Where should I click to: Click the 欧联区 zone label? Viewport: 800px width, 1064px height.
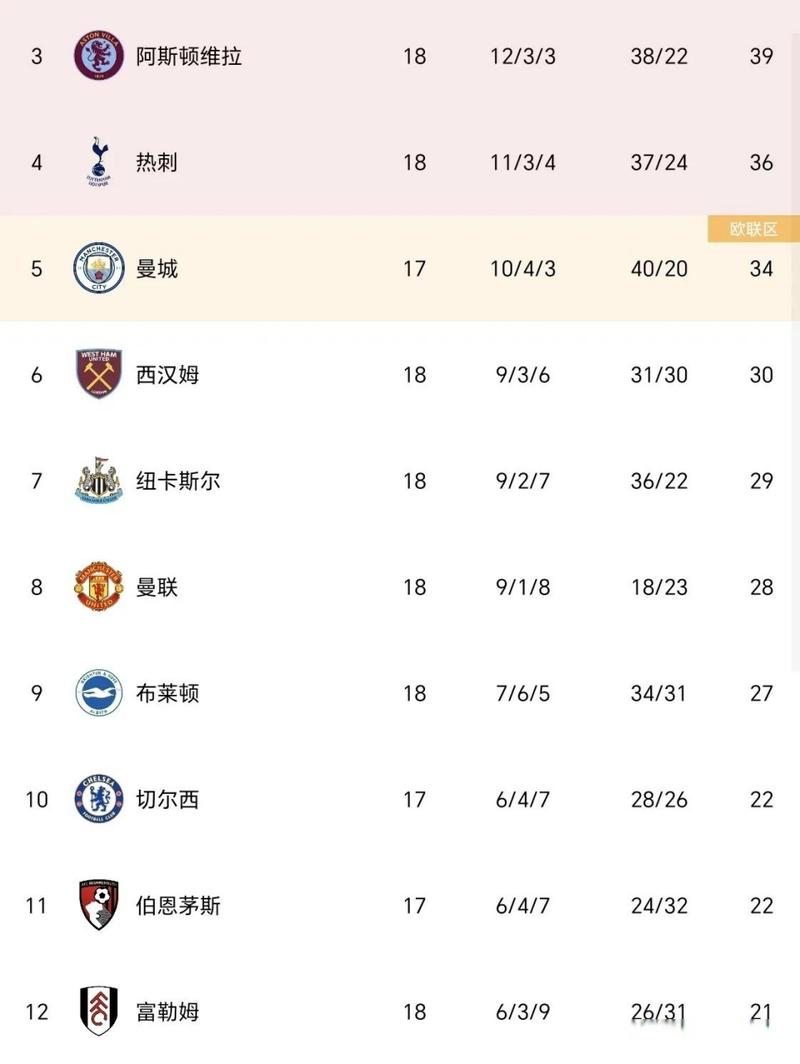[753, 229]
